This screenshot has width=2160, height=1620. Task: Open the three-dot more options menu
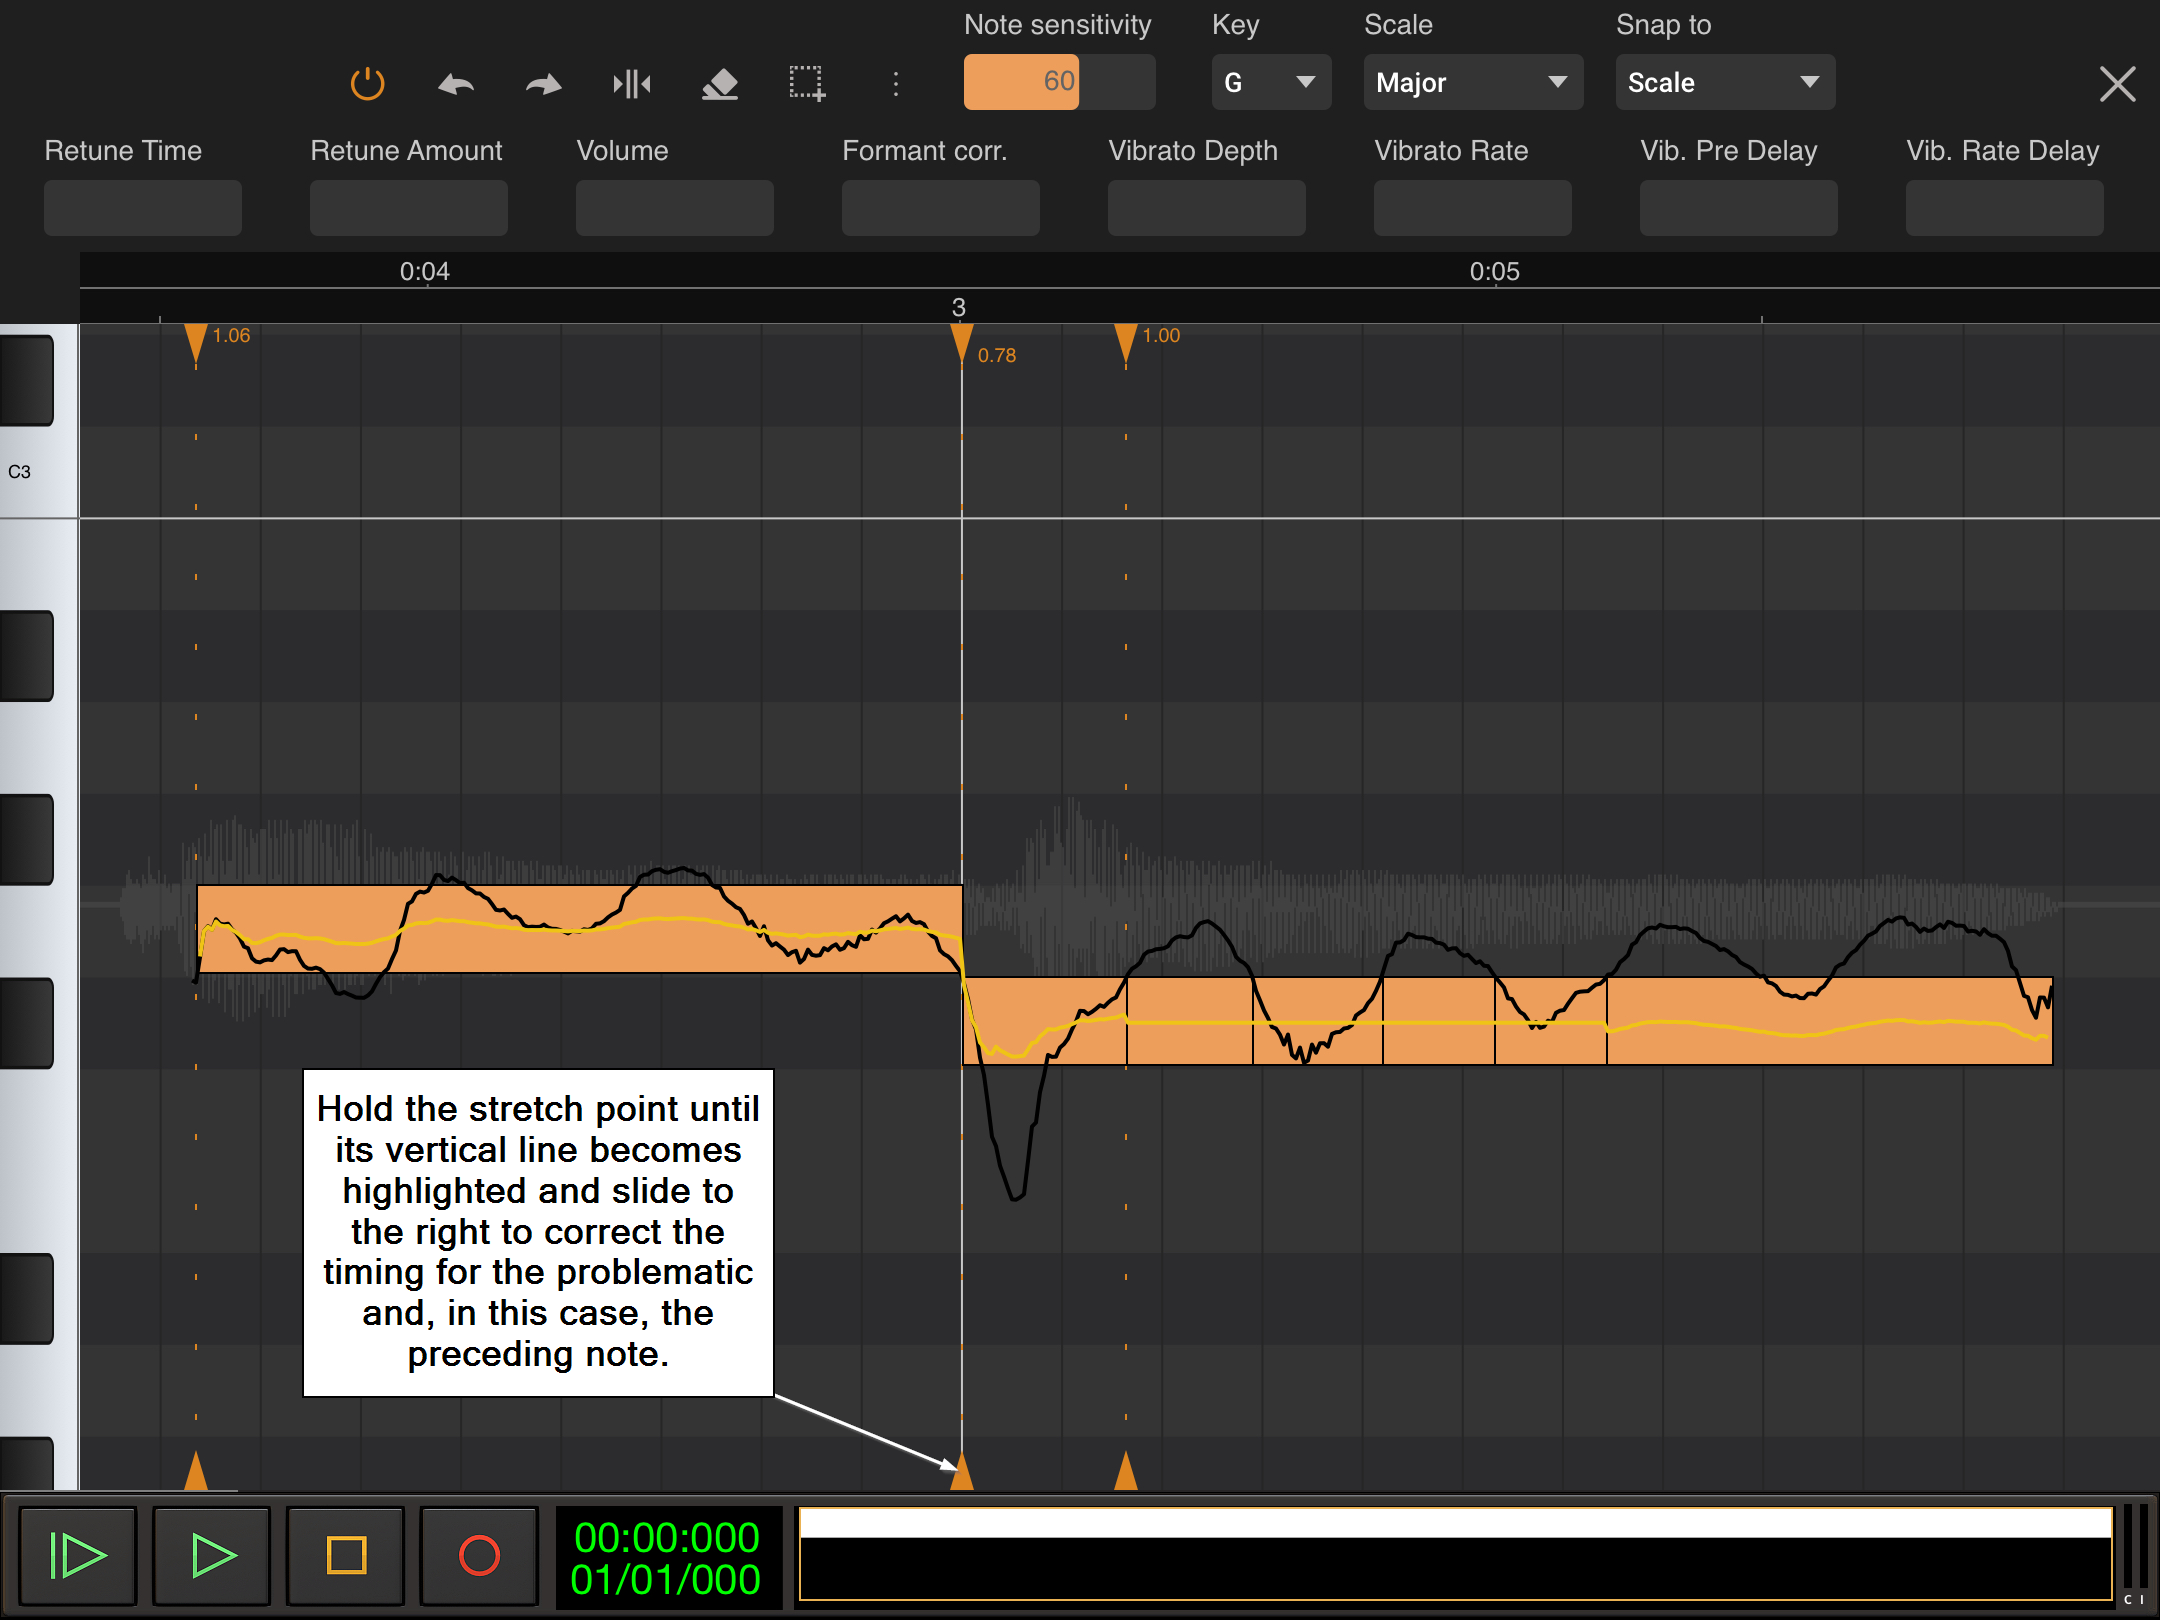point(896,84)
